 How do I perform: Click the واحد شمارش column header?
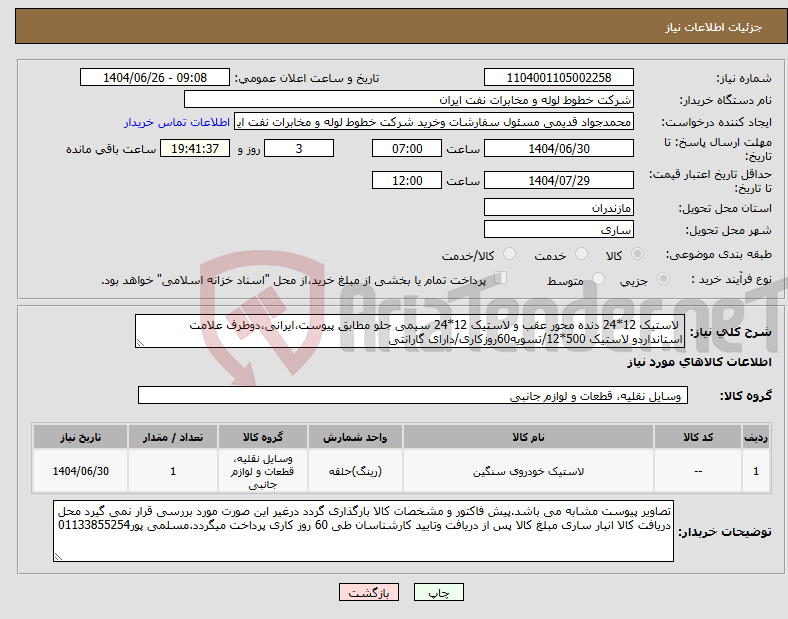point(355,437)
